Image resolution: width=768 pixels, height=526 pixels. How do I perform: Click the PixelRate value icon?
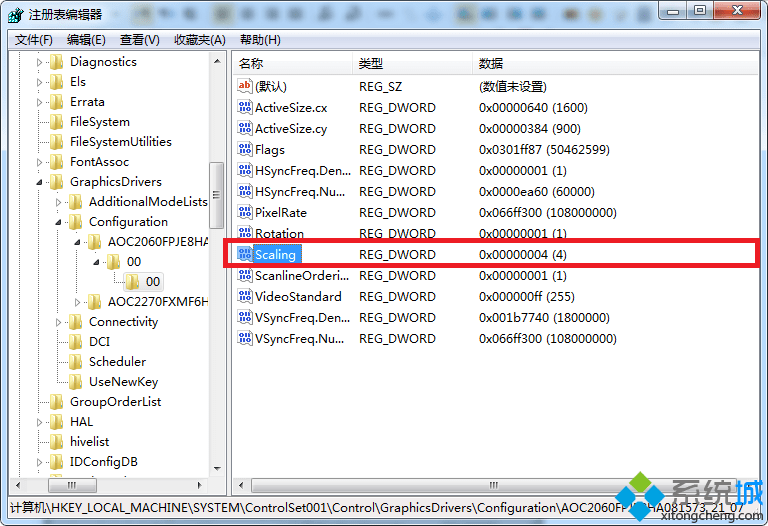click(245, 213)
